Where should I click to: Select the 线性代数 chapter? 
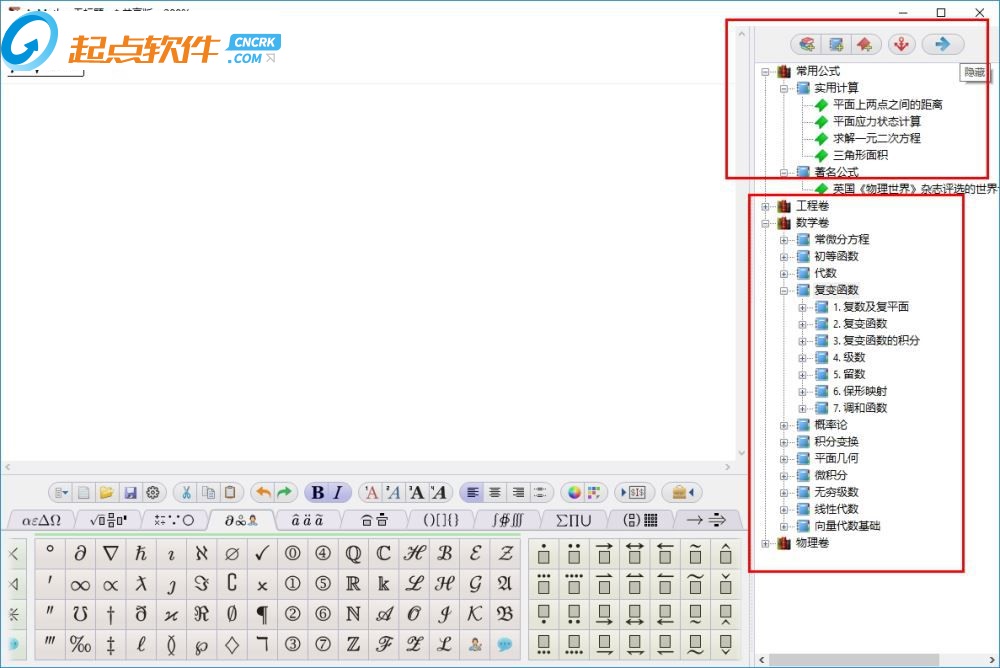[836, 509]
